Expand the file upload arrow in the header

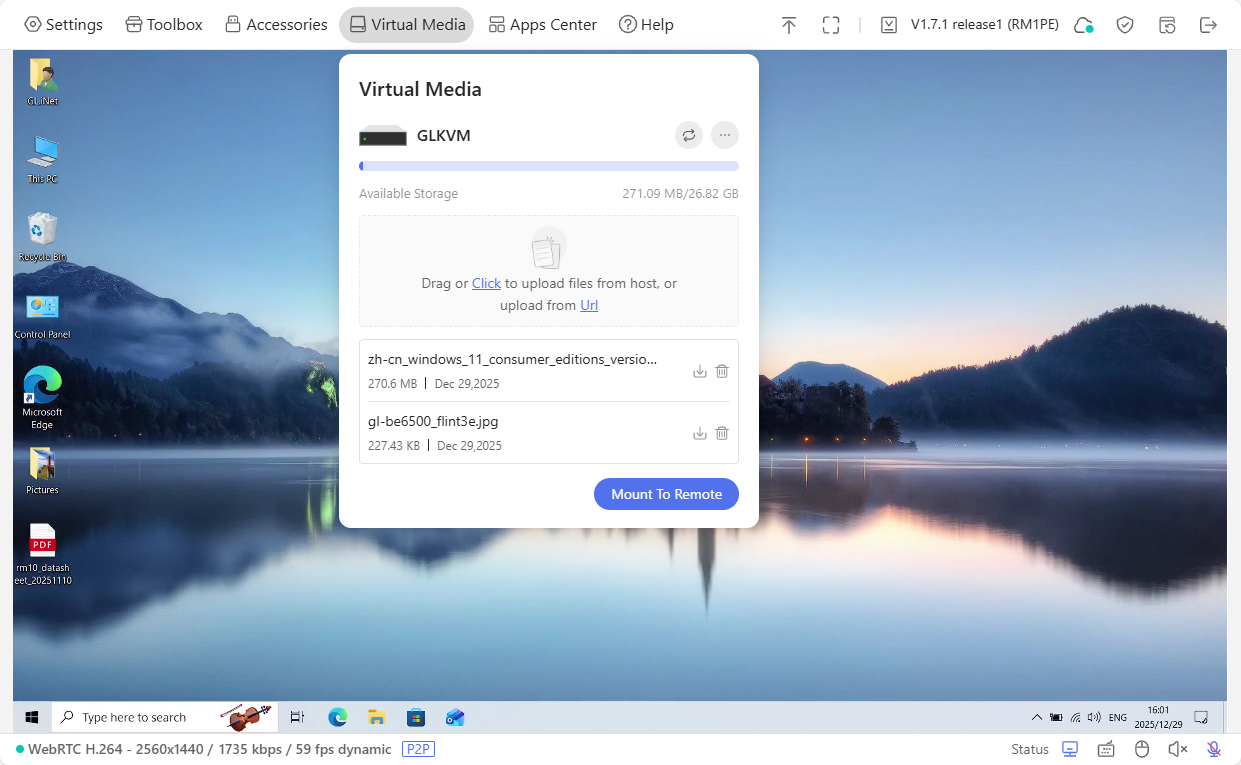coord(789,24)
